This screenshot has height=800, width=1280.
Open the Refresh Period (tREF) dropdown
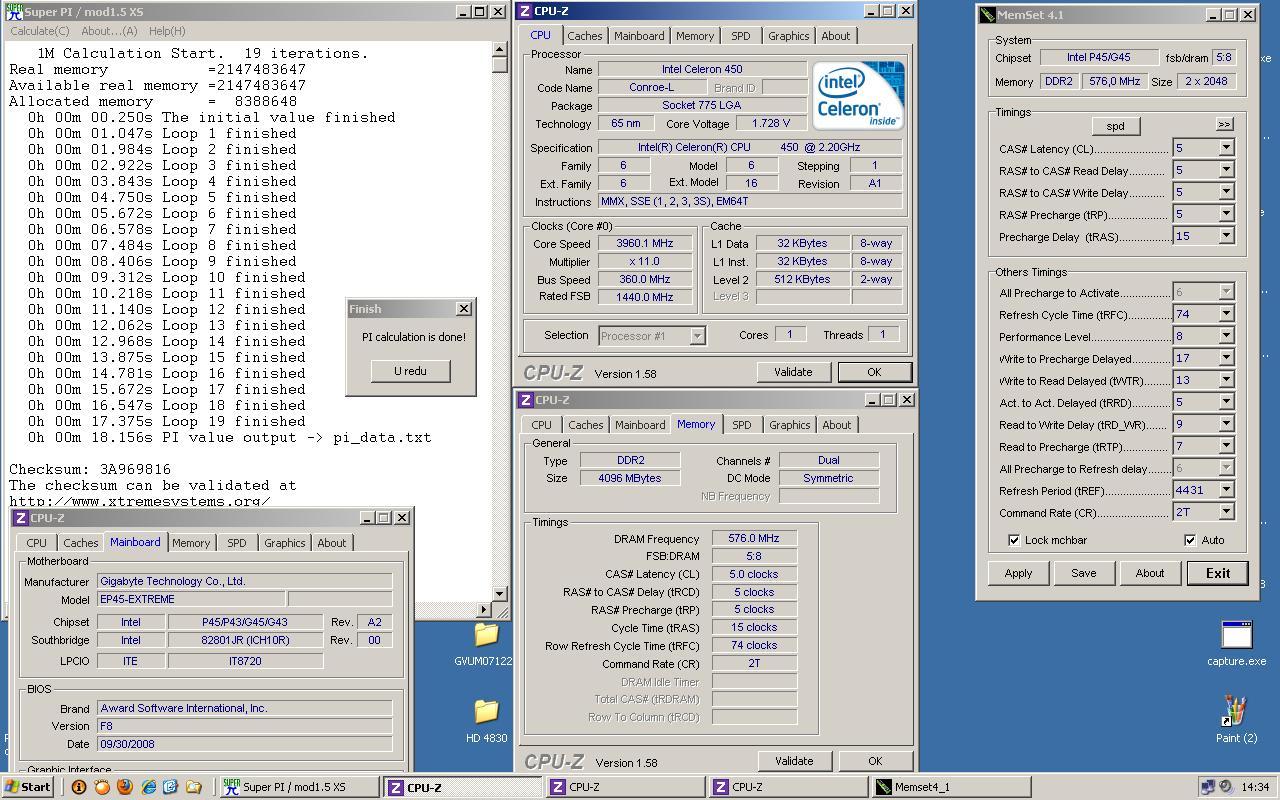[x=1226, y=490]
